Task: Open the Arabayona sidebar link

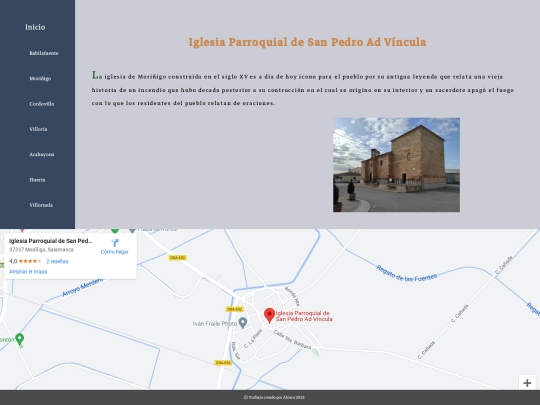Action: coord(42,154)
